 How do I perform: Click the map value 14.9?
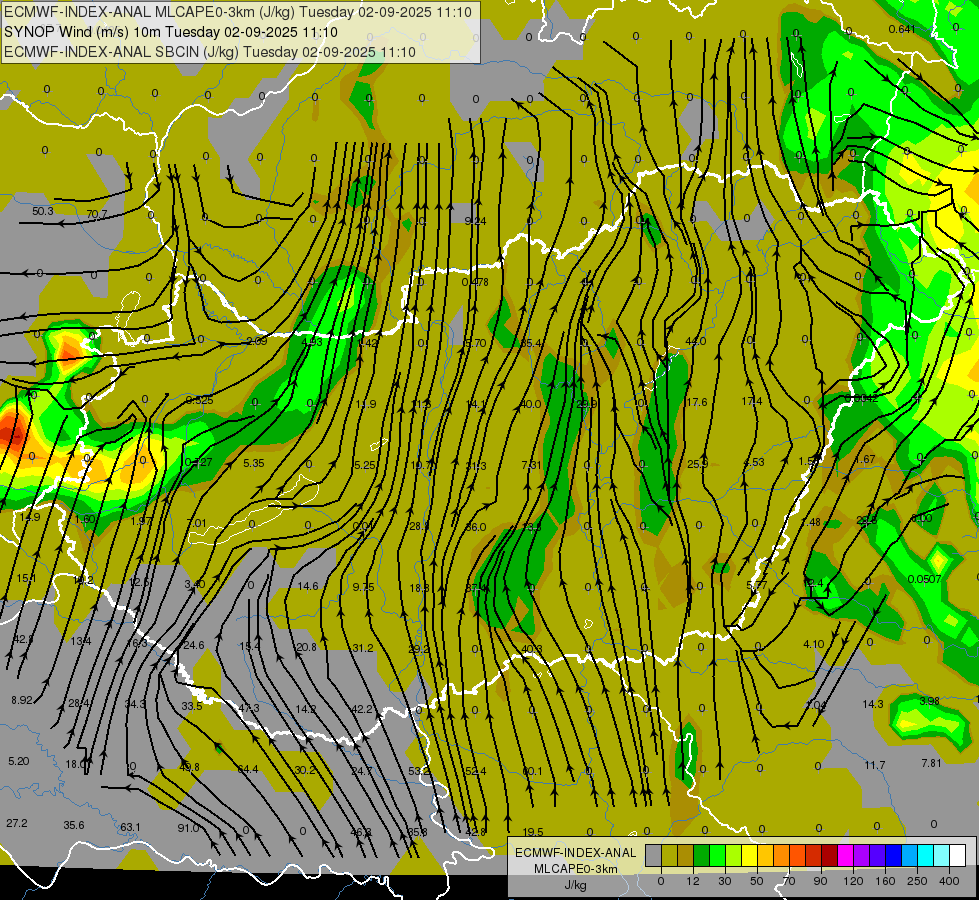click(30, 517)
